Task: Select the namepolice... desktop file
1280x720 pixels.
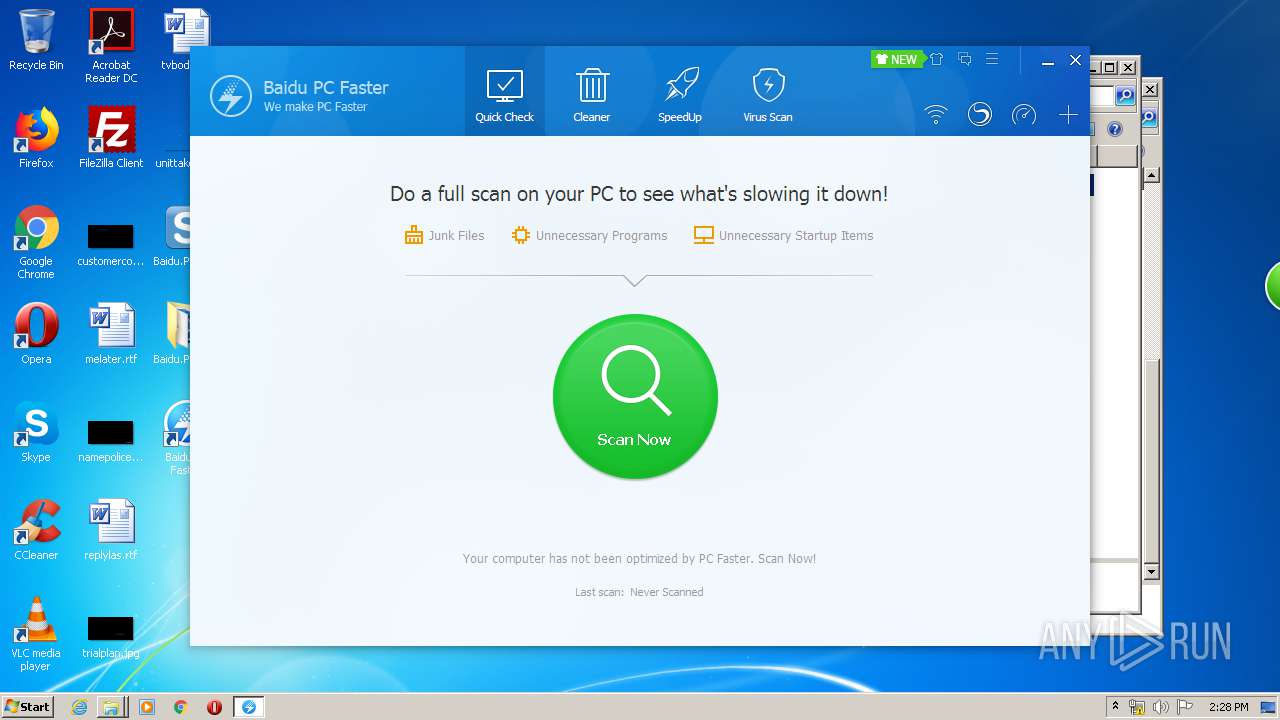Action: point(111,441)
